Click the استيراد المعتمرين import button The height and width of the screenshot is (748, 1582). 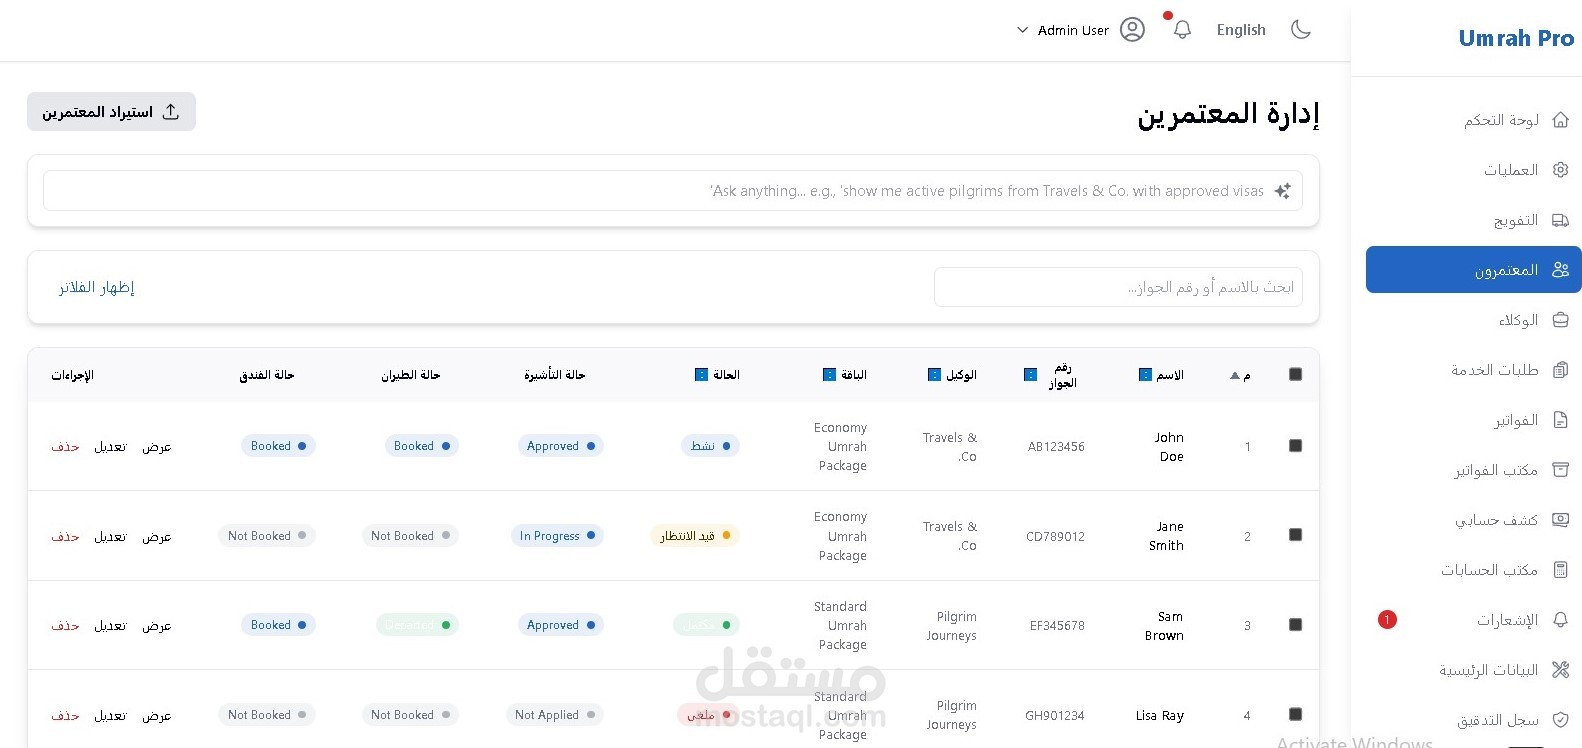(111, 112)
